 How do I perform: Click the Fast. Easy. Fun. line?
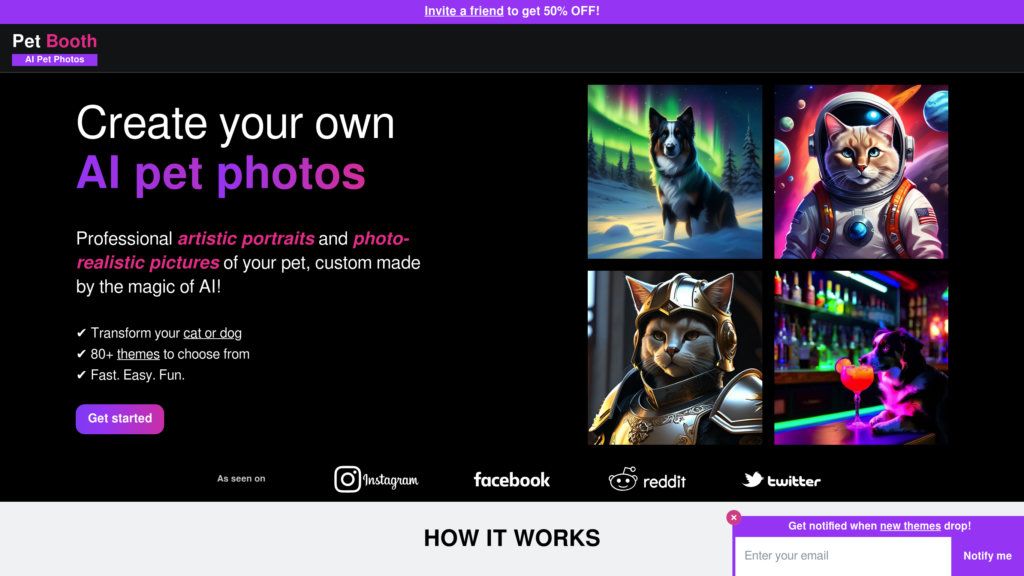pos(131,375)
